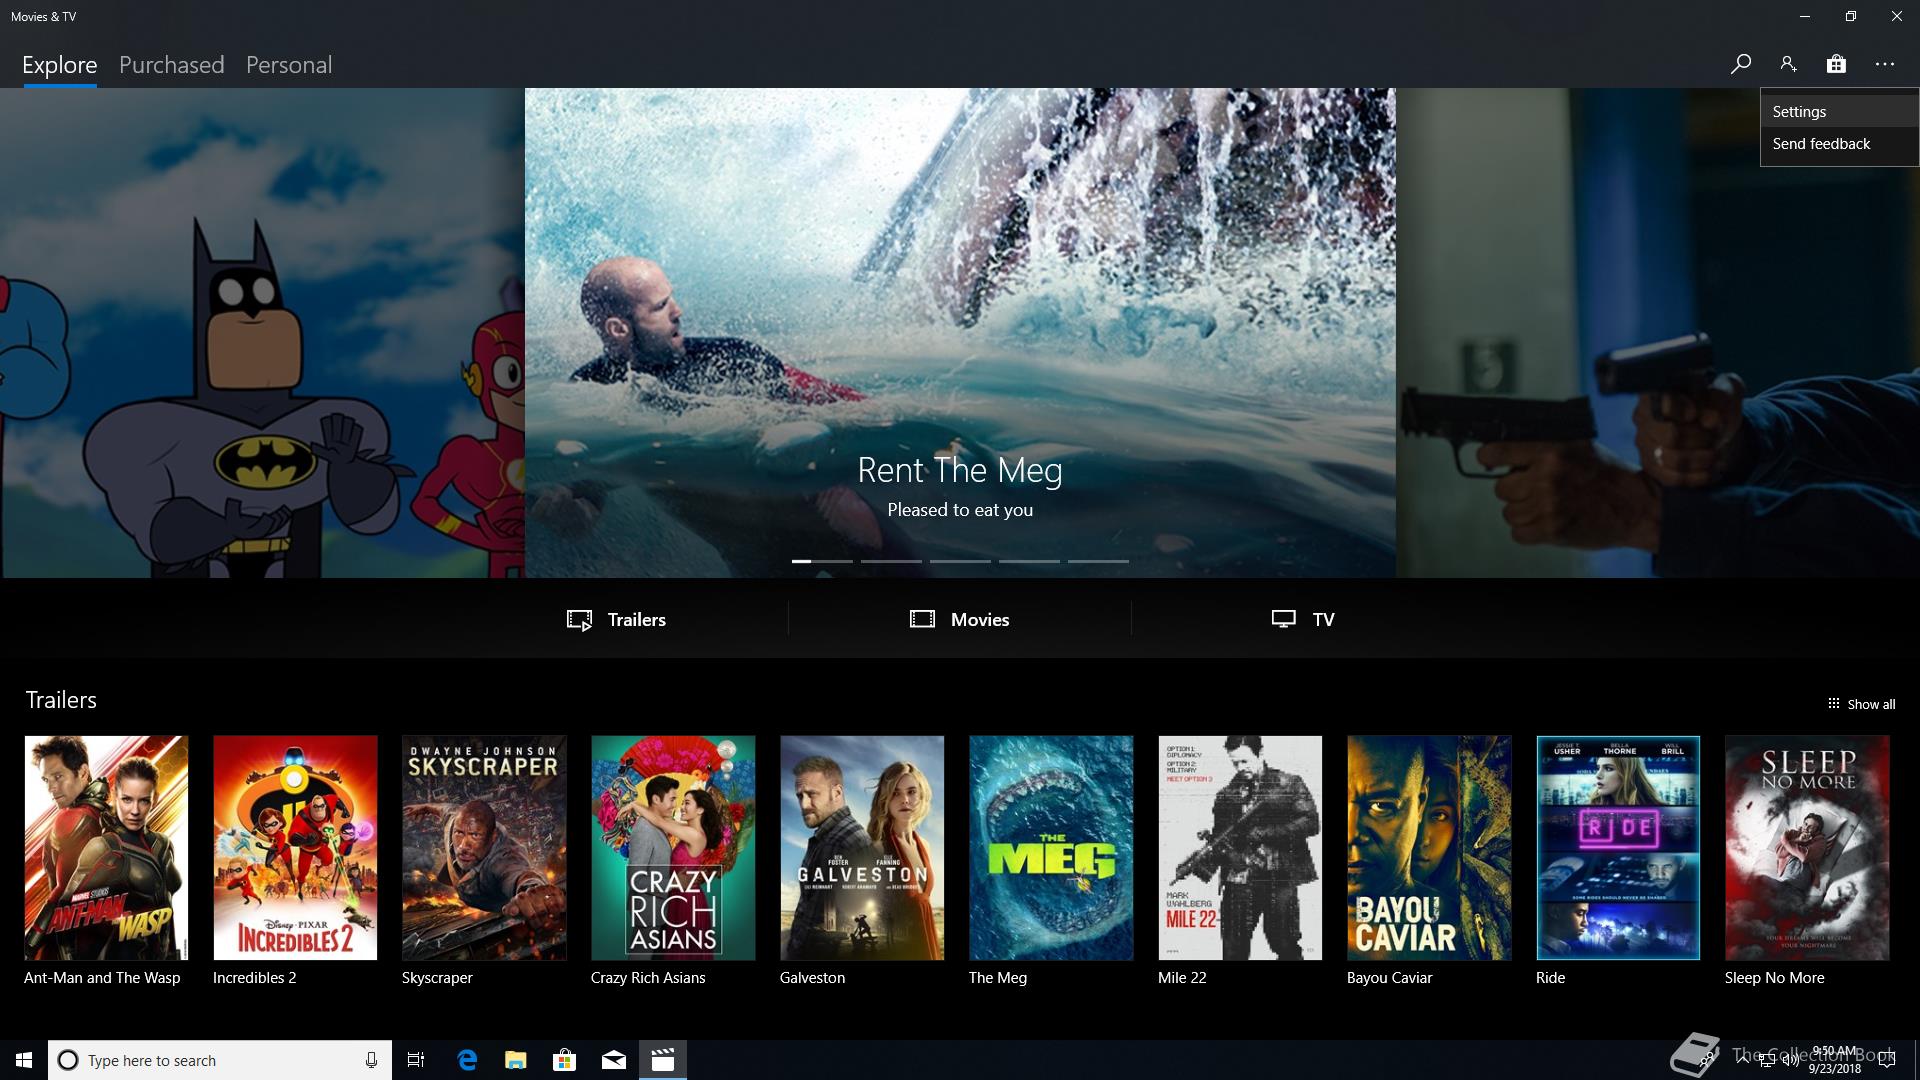Click the 'Mile 22' title text
This screenshot has width=1920, height=1080.
tap(1182, 978)
